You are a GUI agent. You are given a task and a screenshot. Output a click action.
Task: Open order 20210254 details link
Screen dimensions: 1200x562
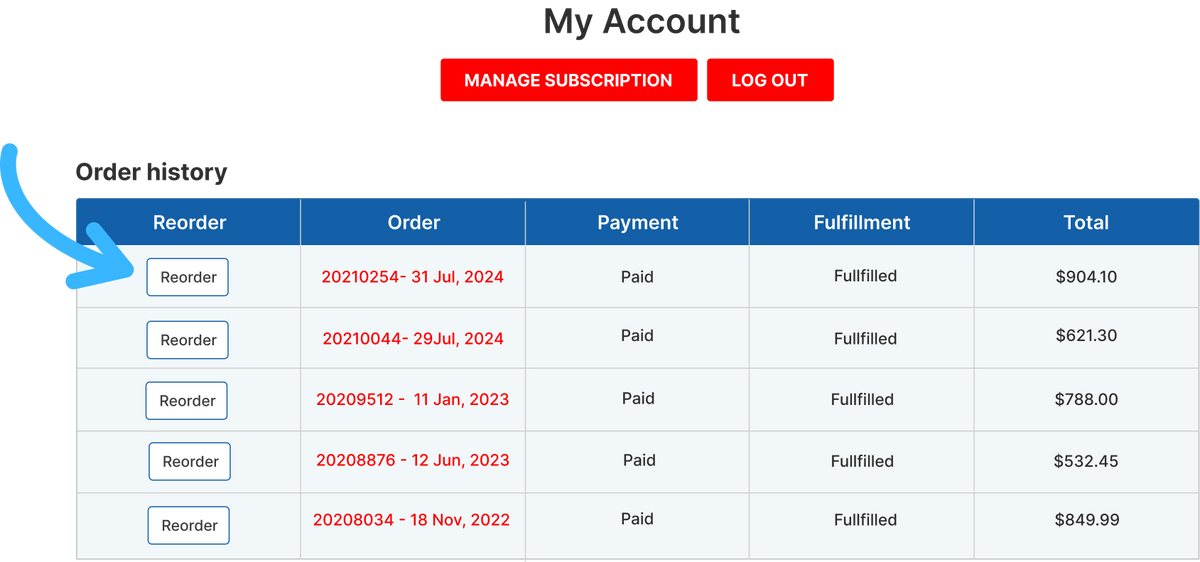click(412, 276)
